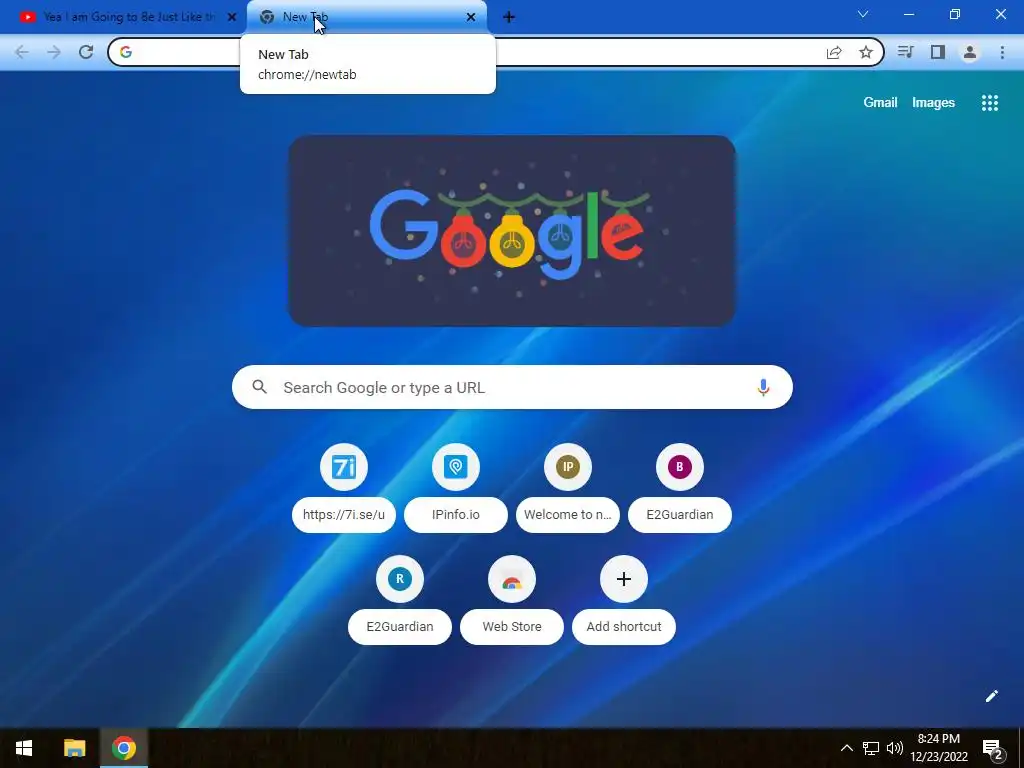1024x768 pixels.
Task: Click the 'Add shortcut' label
Action: [x=624, y=627]
